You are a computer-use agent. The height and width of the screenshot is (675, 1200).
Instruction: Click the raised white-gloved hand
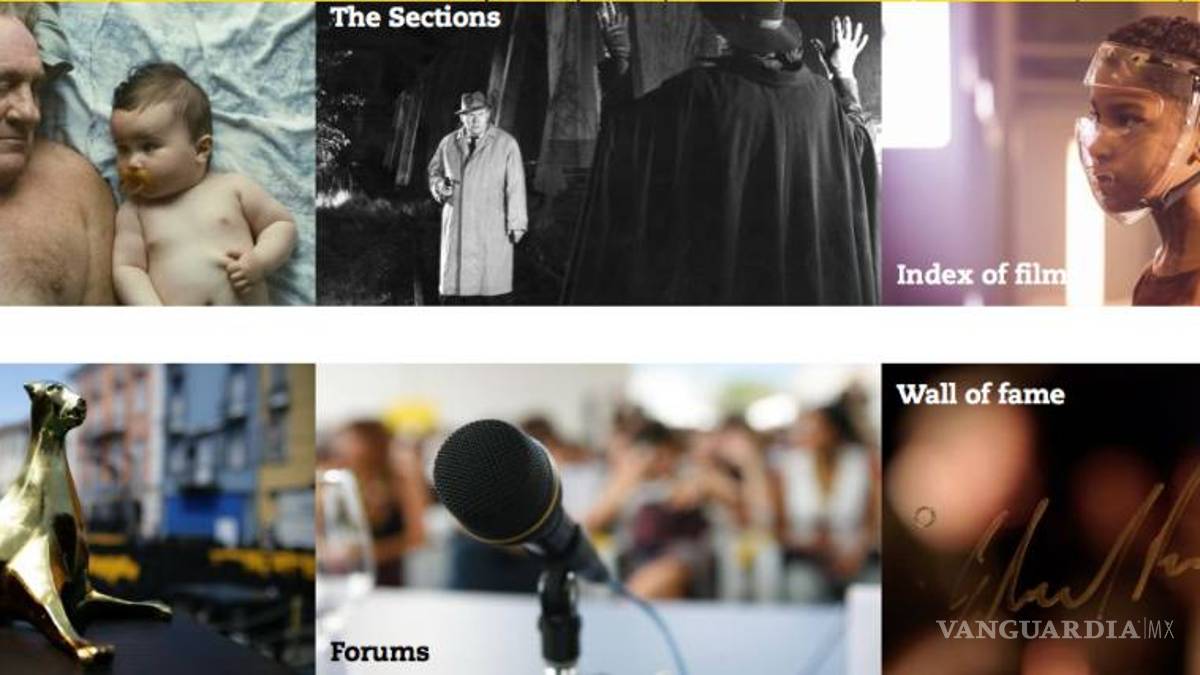point(848,46)
